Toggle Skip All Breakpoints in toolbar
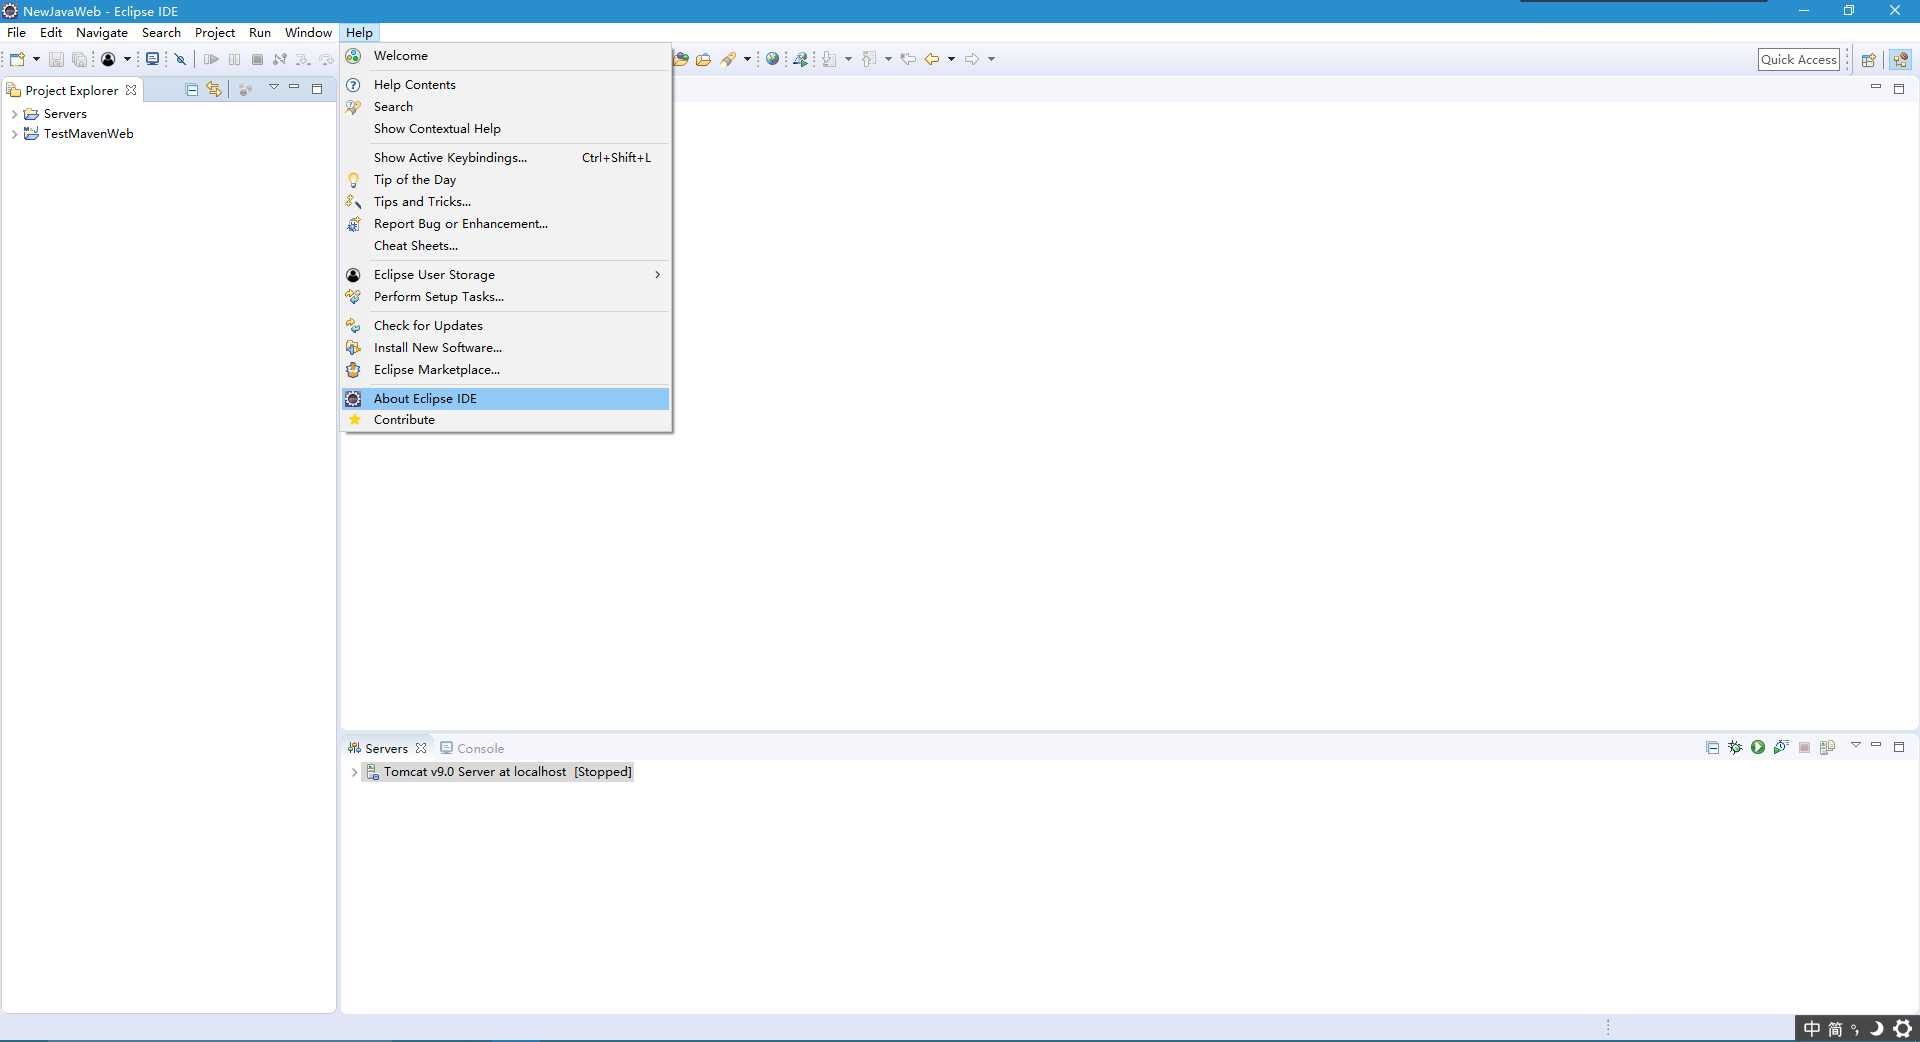 [x=181, y=59]
